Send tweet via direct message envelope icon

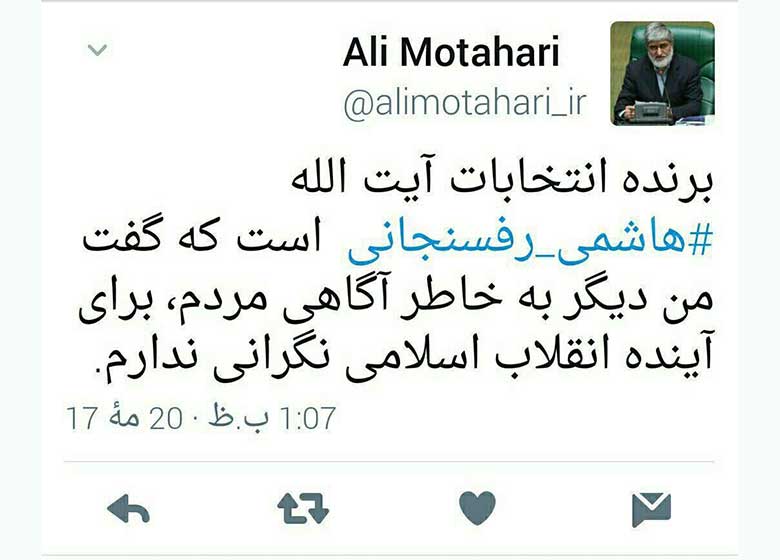tap(651, 509)
